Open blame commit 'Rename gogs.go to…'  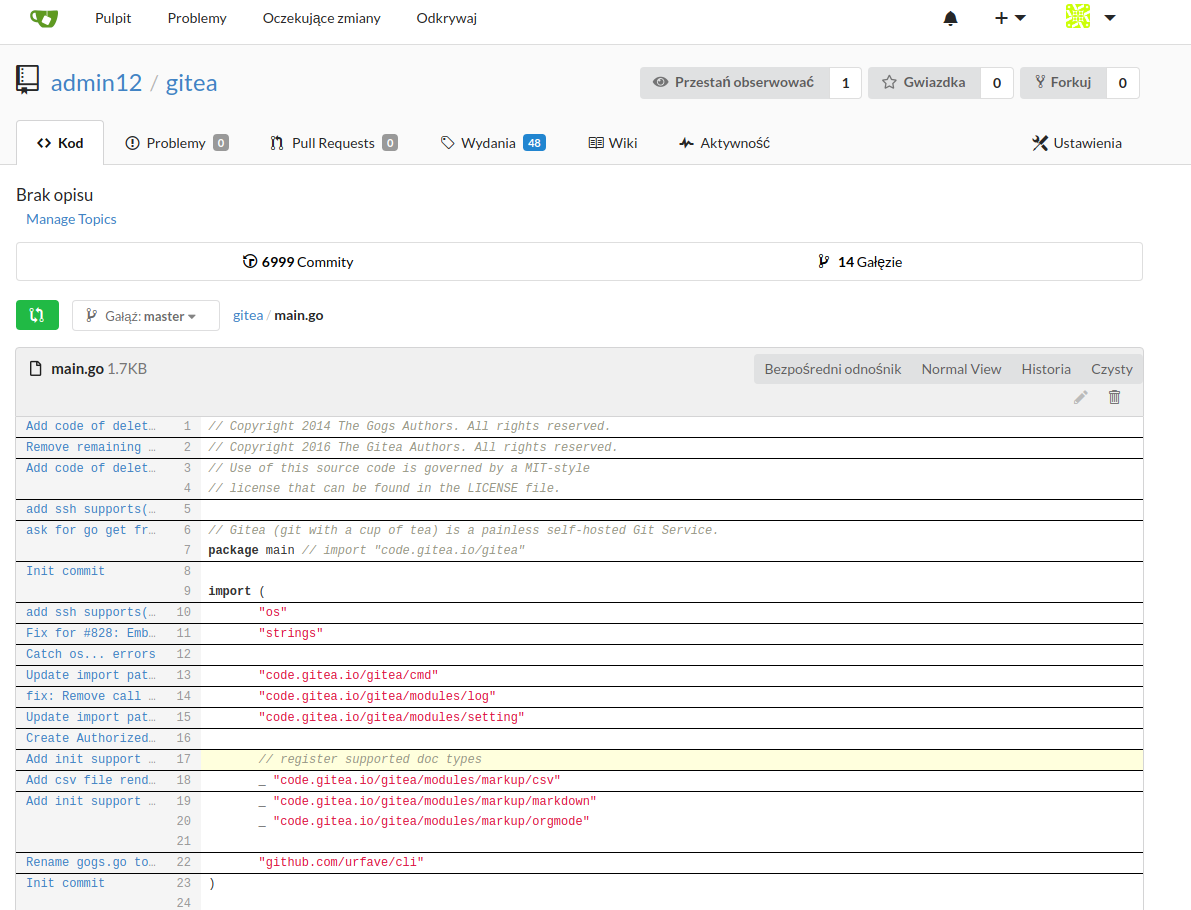pyautogui.click(x=90, y=862)
